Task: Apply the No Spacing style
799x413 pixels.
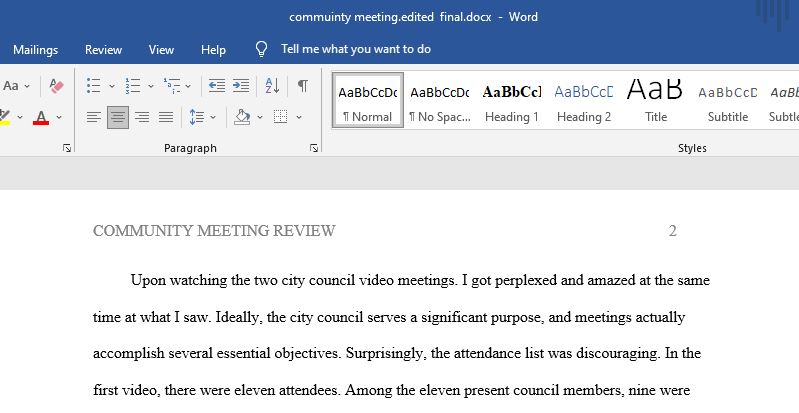Action: pyautogui.click(x=440, y=100)
